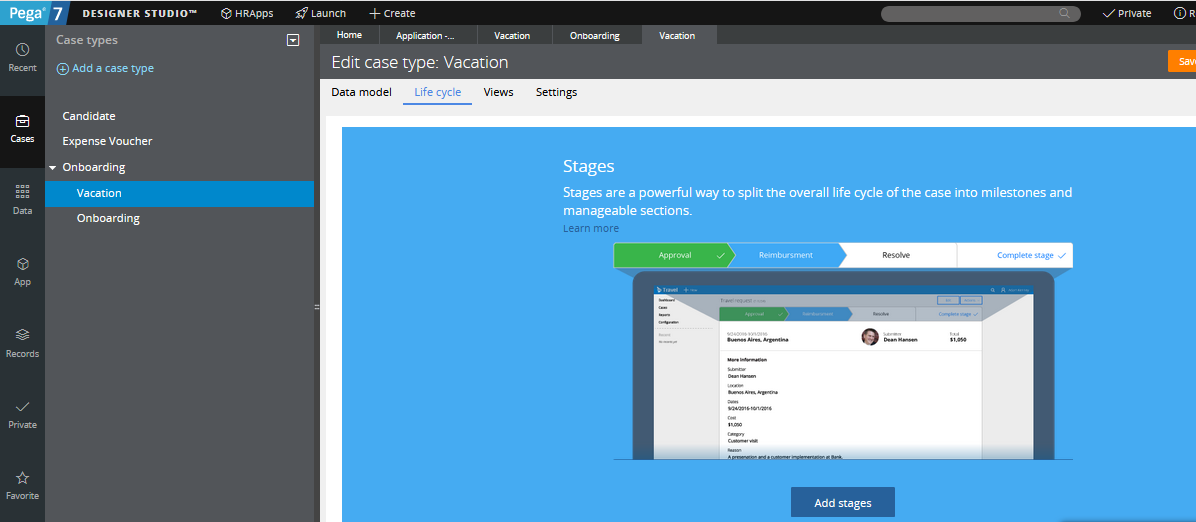
Task: Open the Settings tab
Action: [557, 92]
